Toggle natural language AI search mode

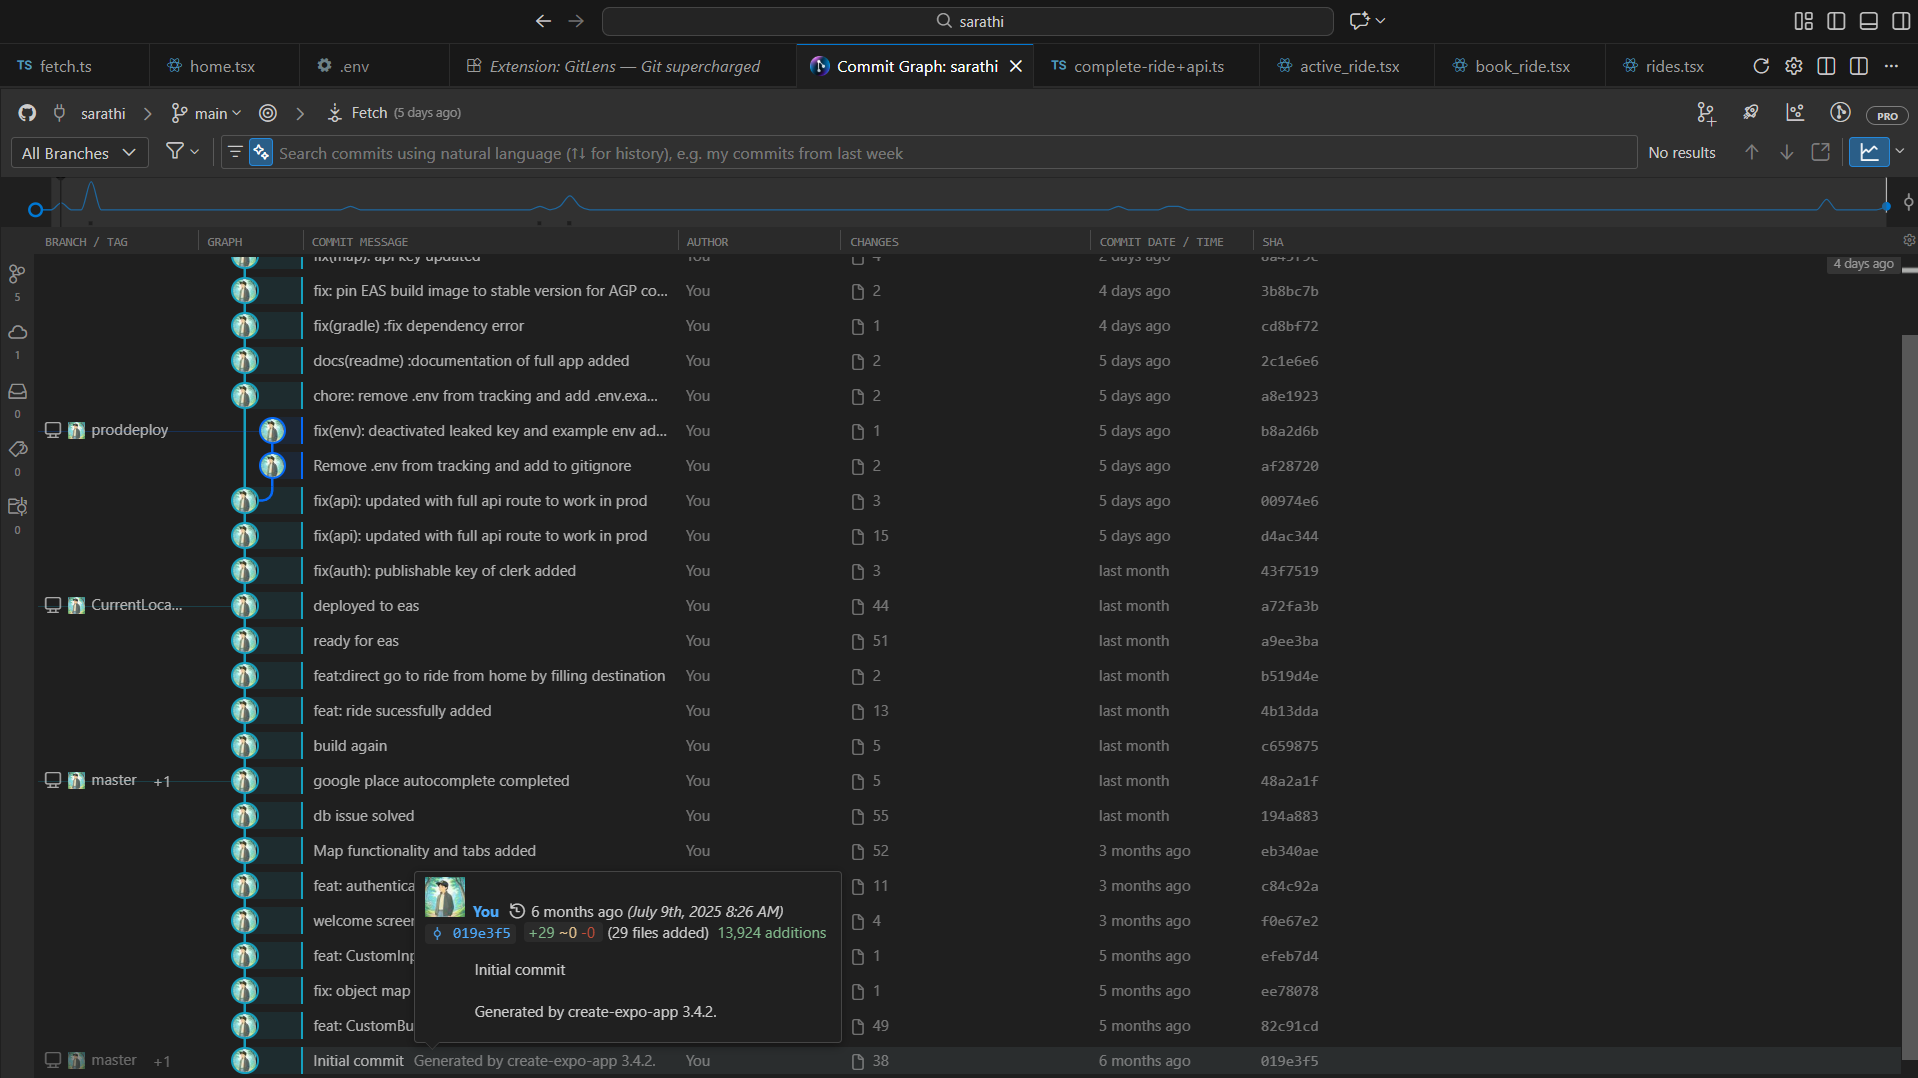(261, 153)
